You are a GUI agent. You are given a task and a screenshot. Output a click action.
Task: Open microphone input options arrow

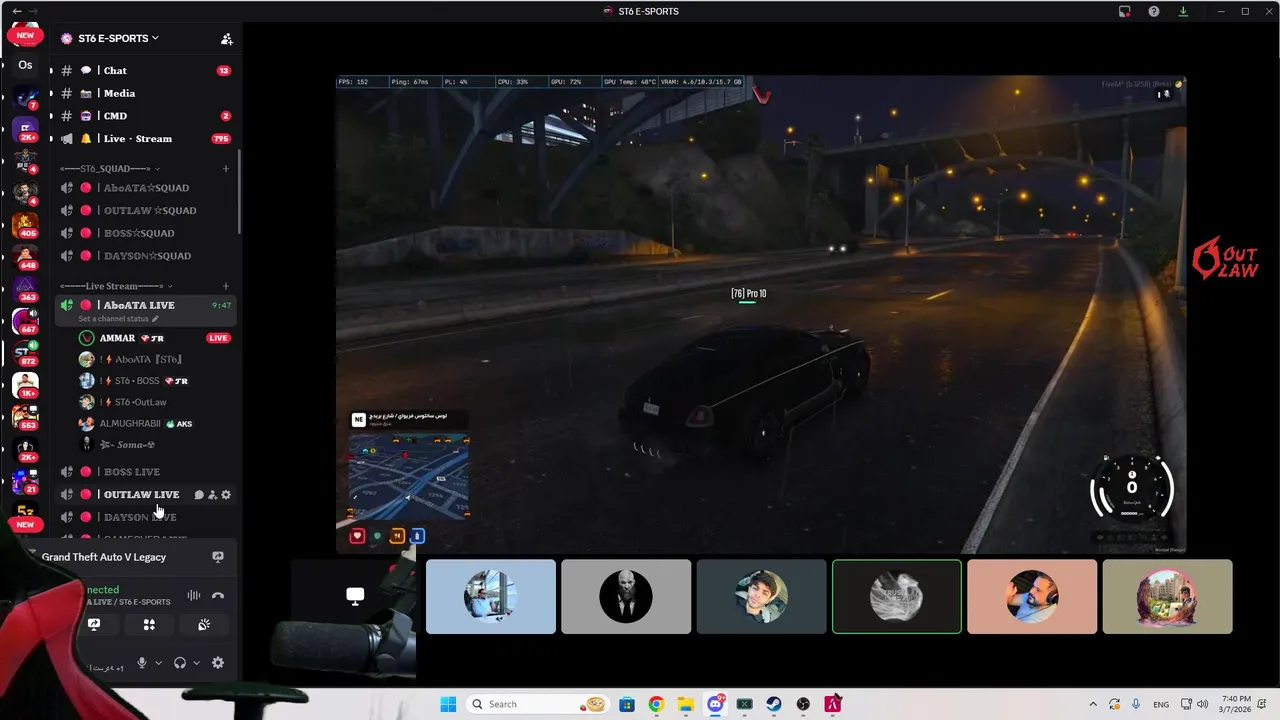(158, 663)
